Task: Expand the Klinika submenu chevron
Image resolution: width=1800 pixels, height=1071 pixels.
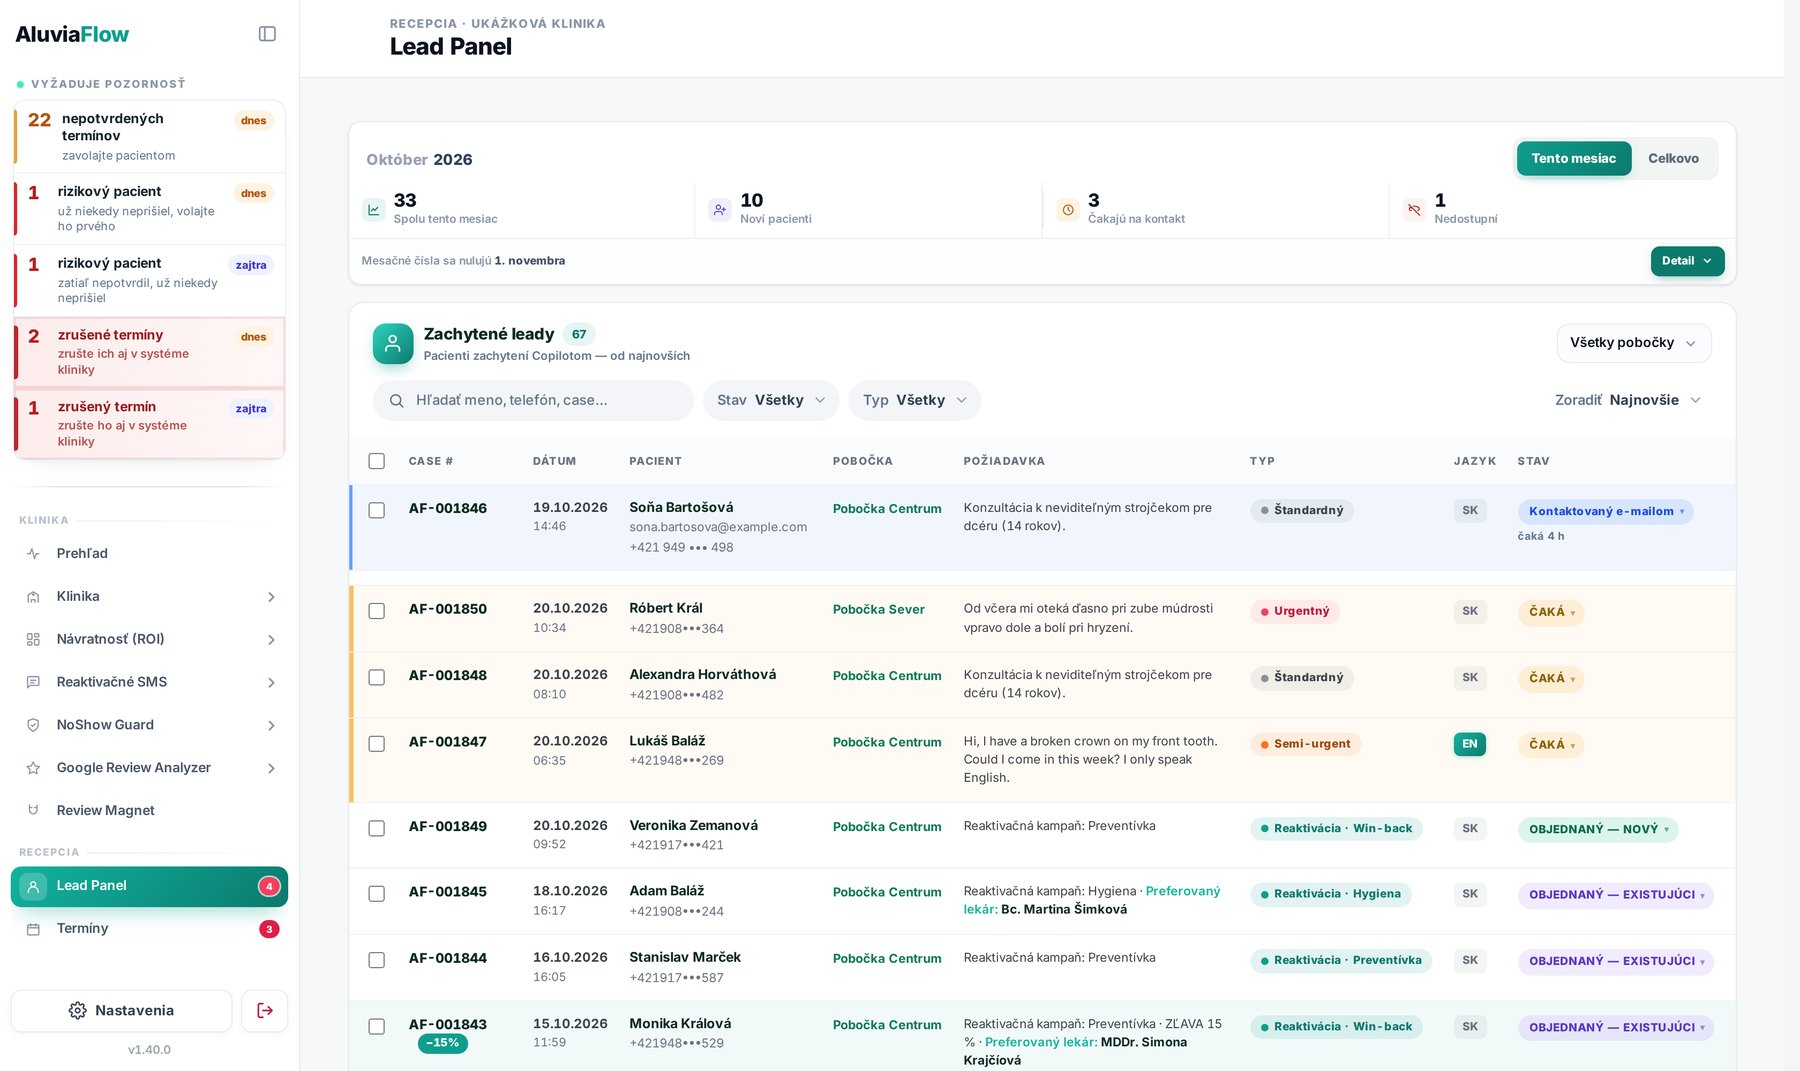Action: [271, 597]
